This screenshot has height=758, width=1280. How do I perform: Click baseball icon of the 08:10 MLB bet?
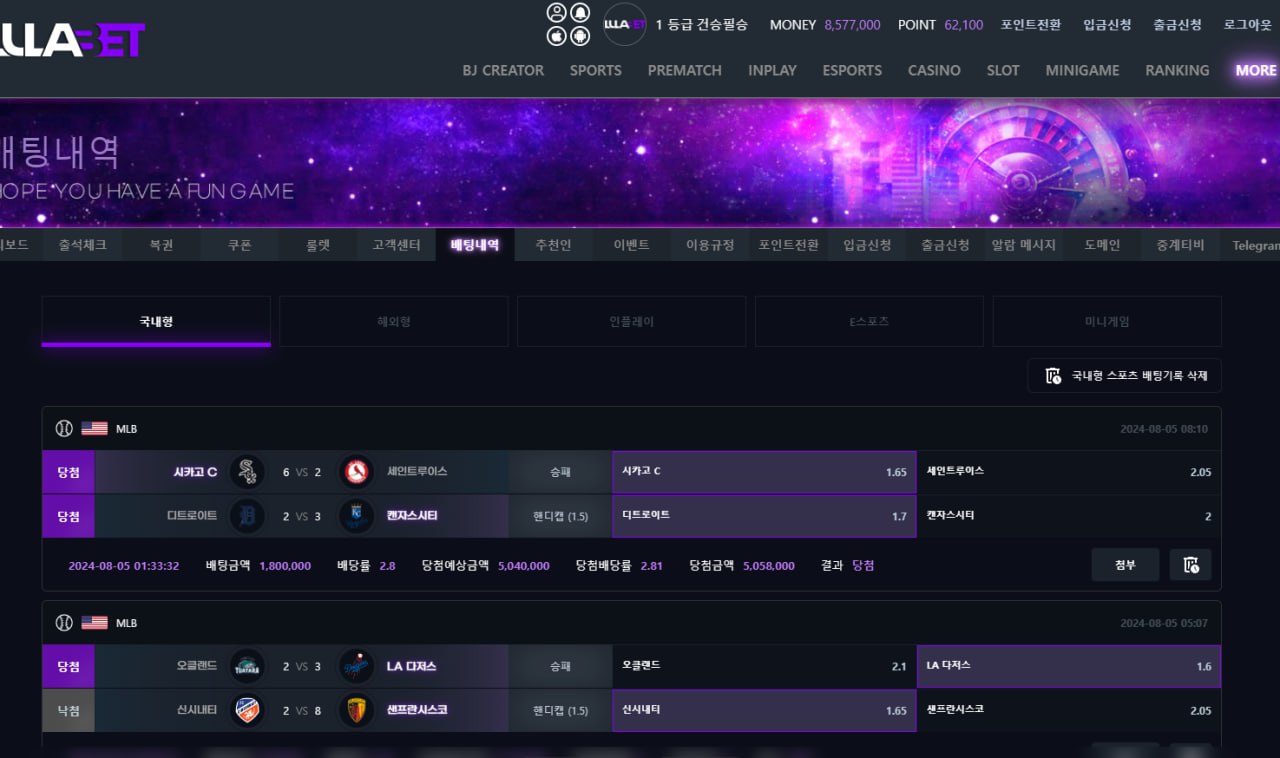pos(64,428)
